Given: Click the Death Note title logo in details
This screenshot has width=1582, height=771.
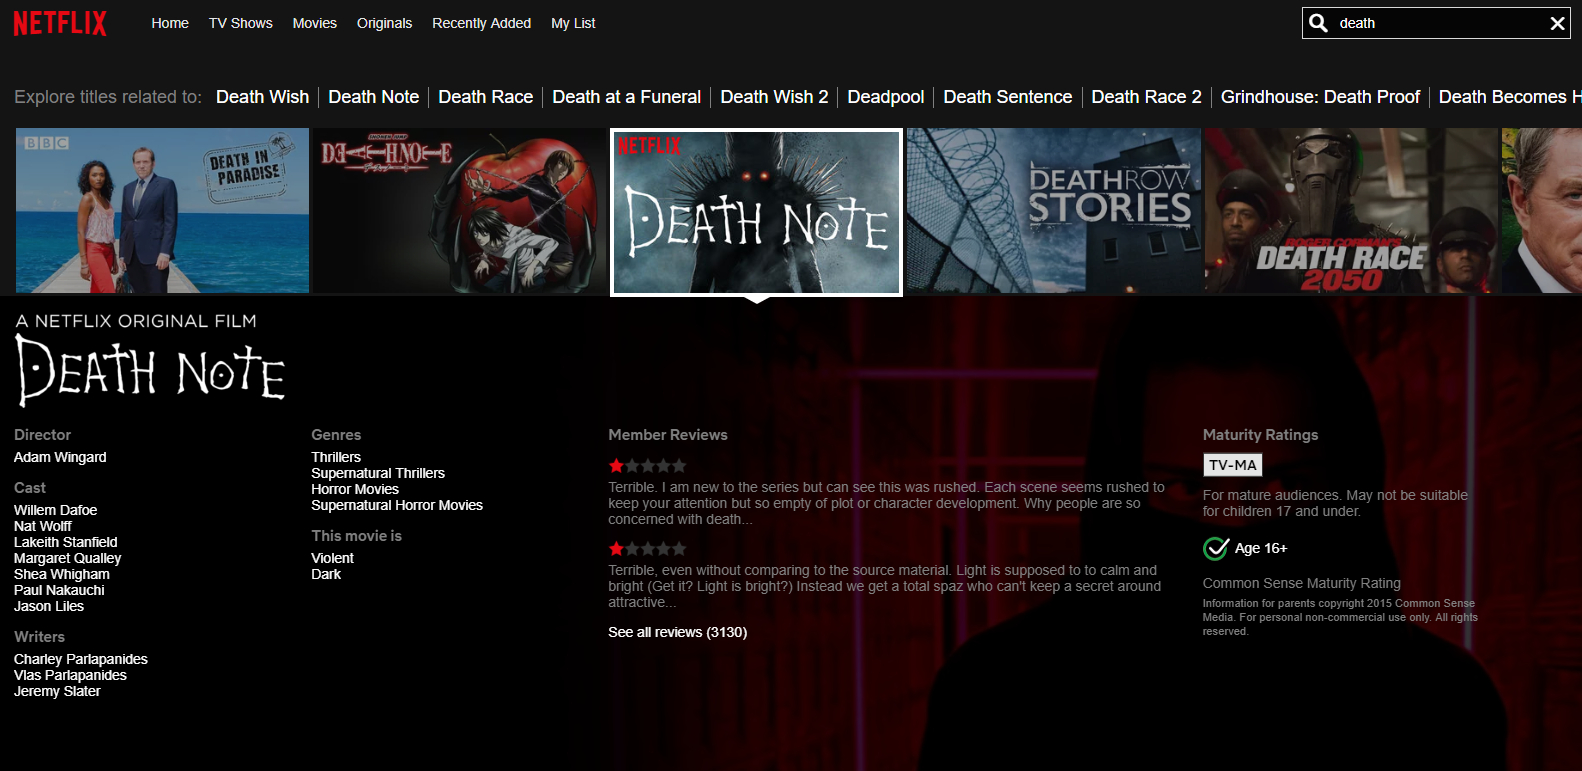Looking at the screenshot, I should click(151, 371).
